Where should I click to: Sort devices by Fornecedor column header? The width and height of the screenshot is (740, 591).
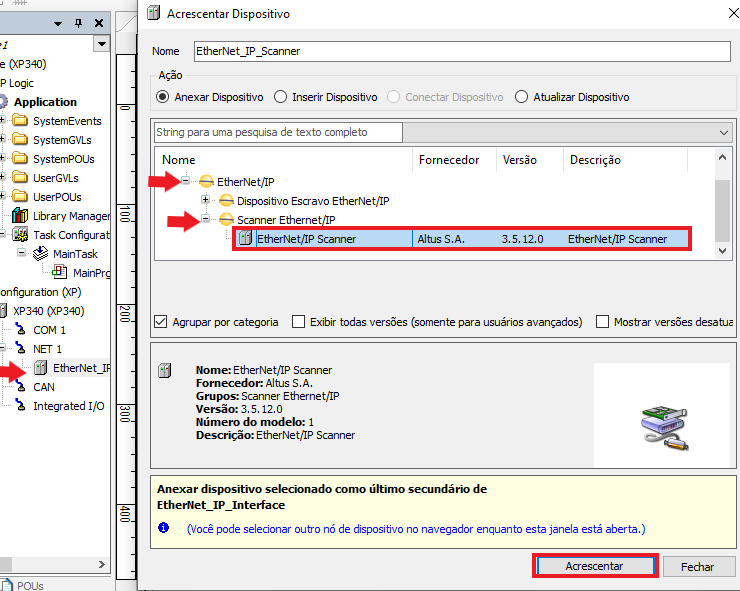tap(448, 160)
